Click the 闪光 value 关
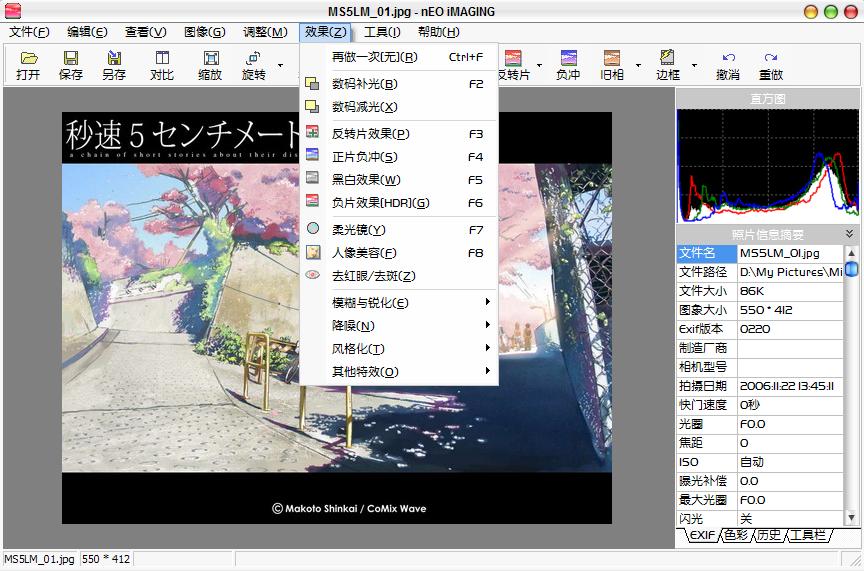Screen dimensions: 864x571 (791, 519)
